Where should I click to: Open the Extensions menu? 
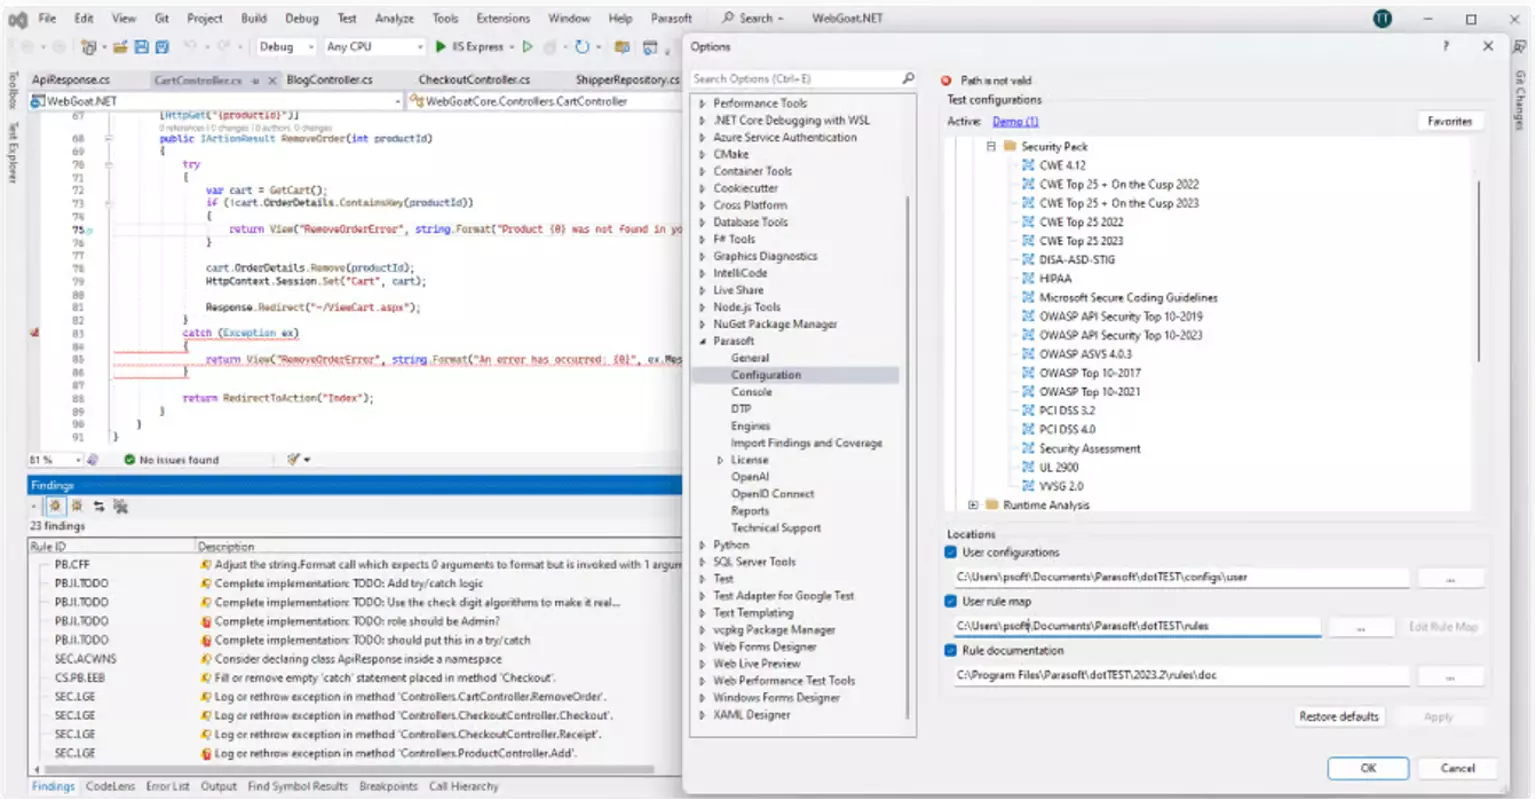click(x=503, y=18)
